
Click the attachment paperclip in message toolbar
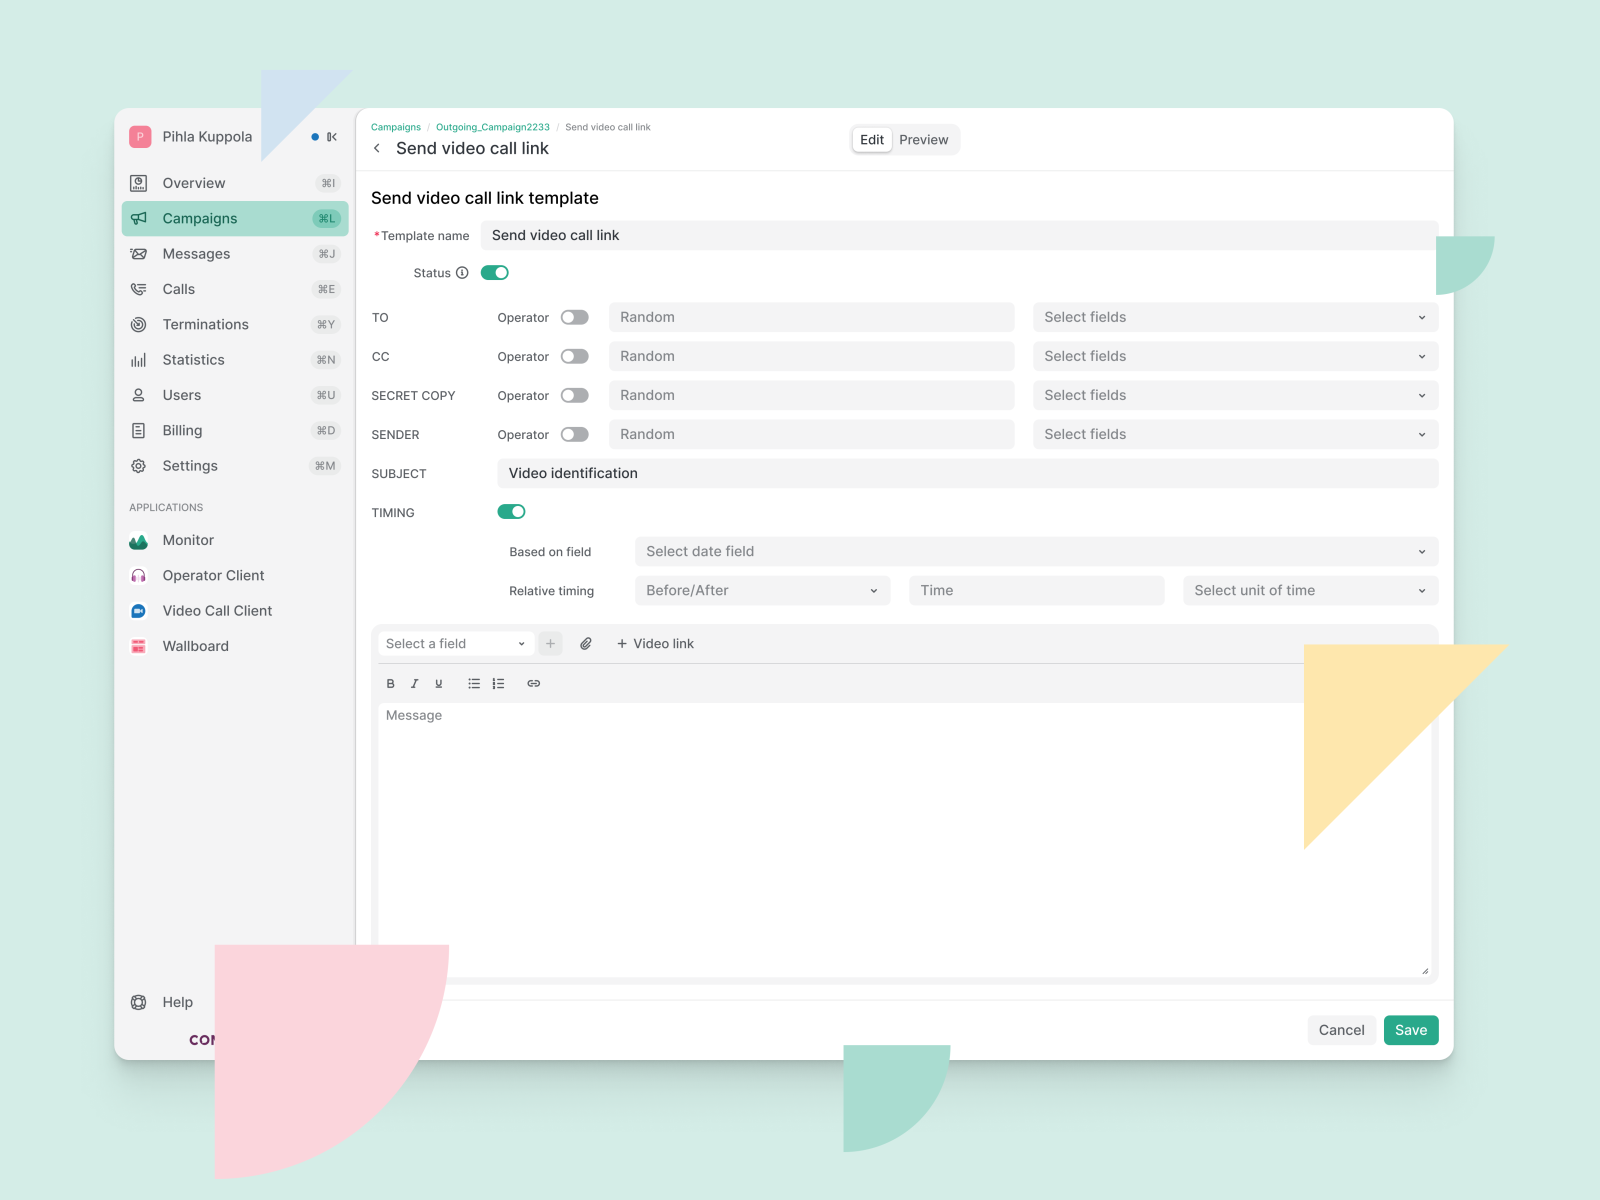point(586,643)
